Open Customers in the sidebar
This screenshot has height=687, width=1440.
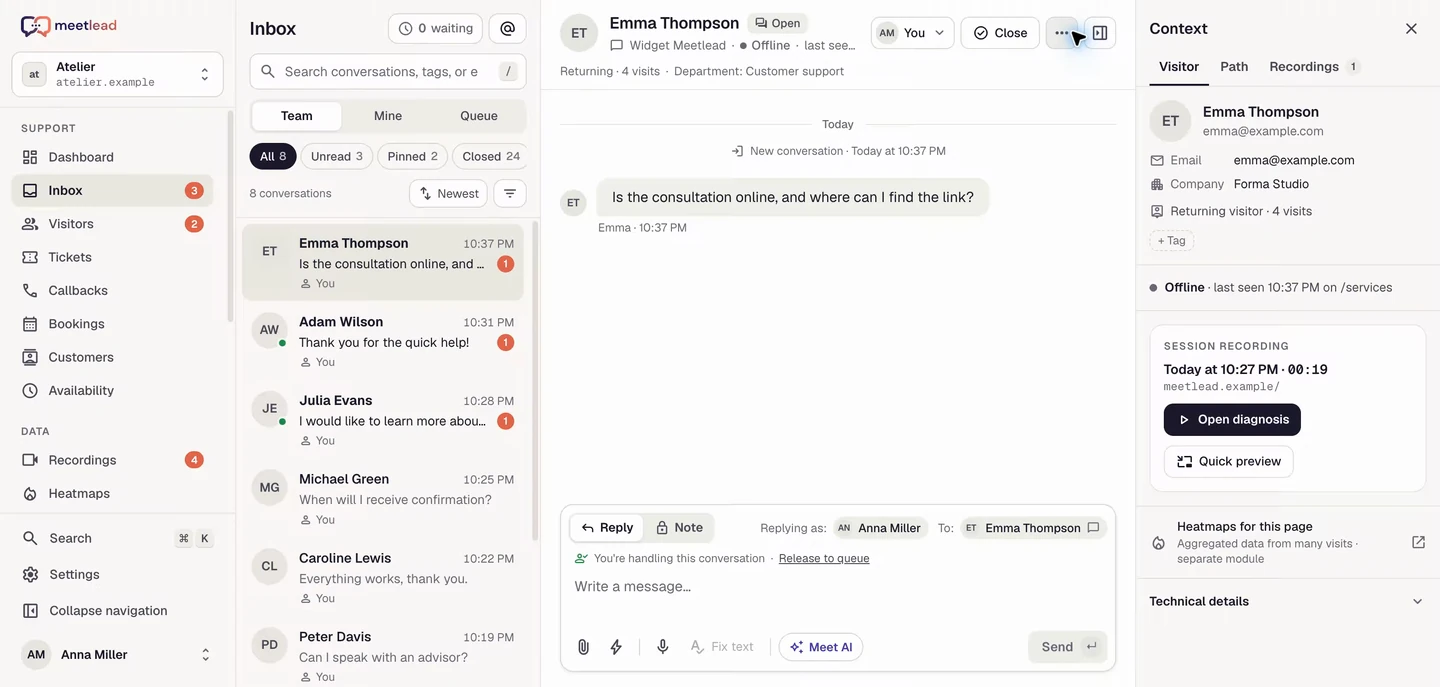click(112, 357)
